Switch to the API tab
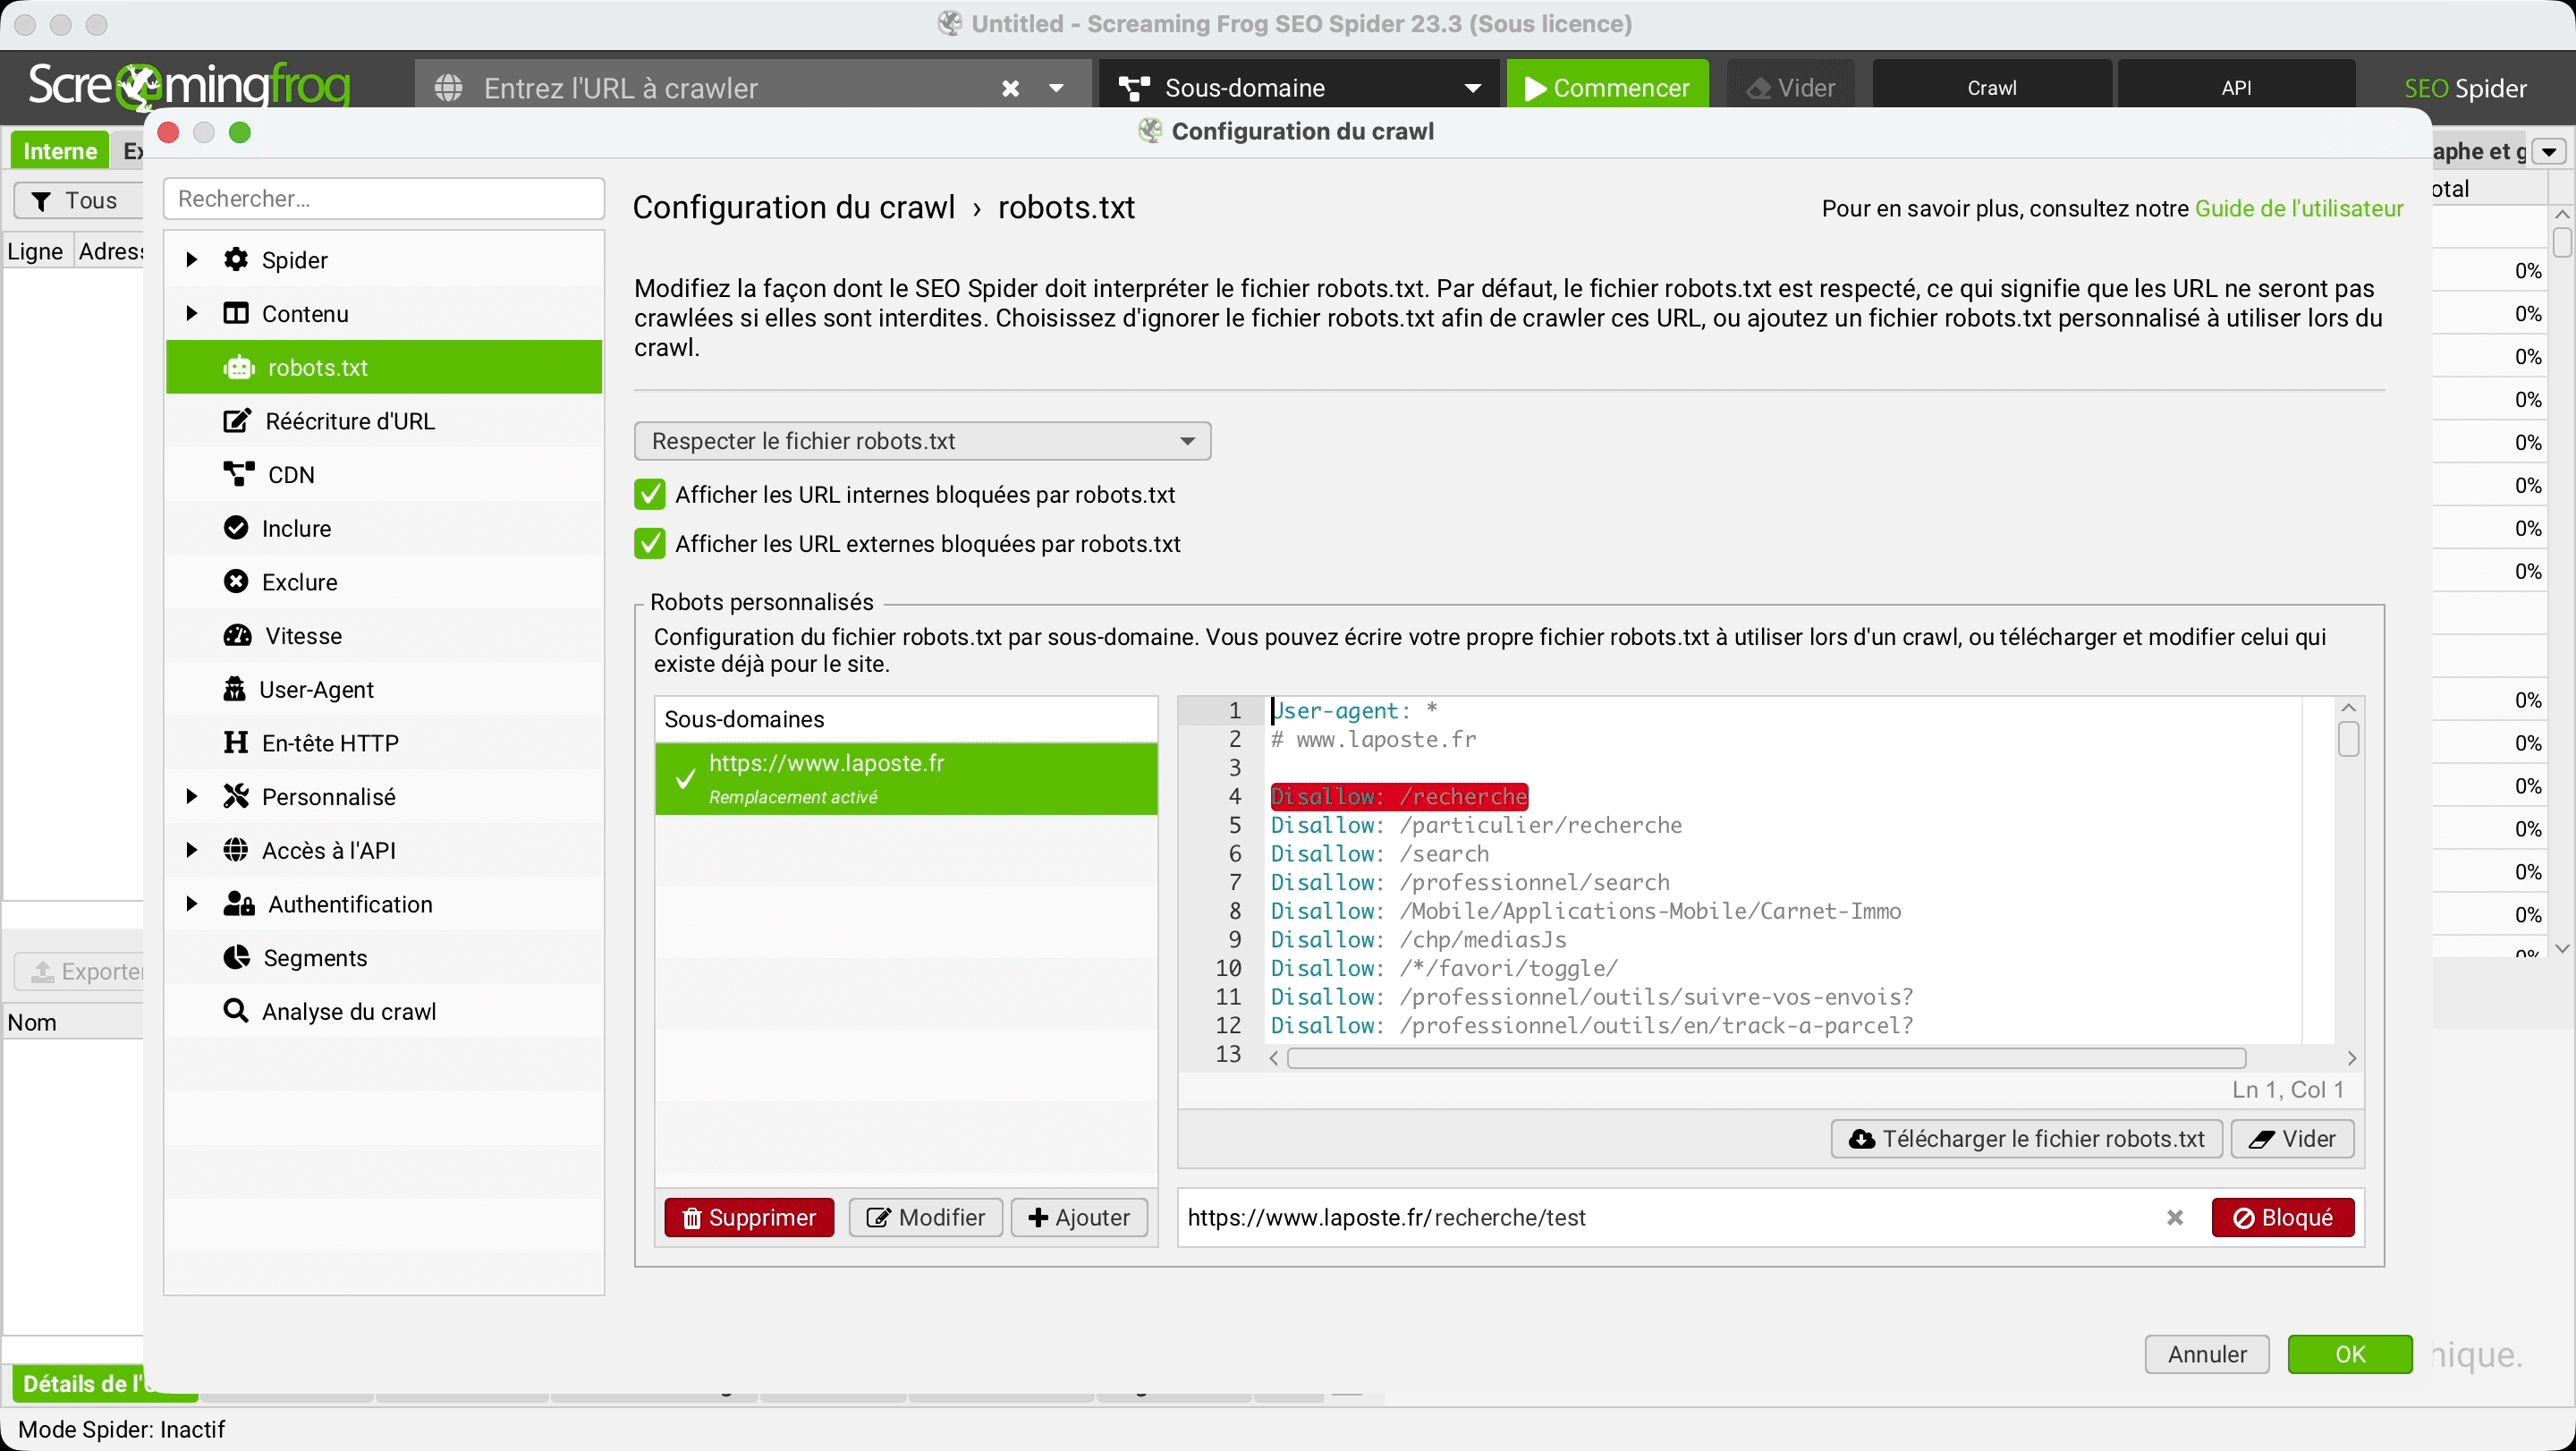The image size is (2576, 1451). coord(2237,88)
